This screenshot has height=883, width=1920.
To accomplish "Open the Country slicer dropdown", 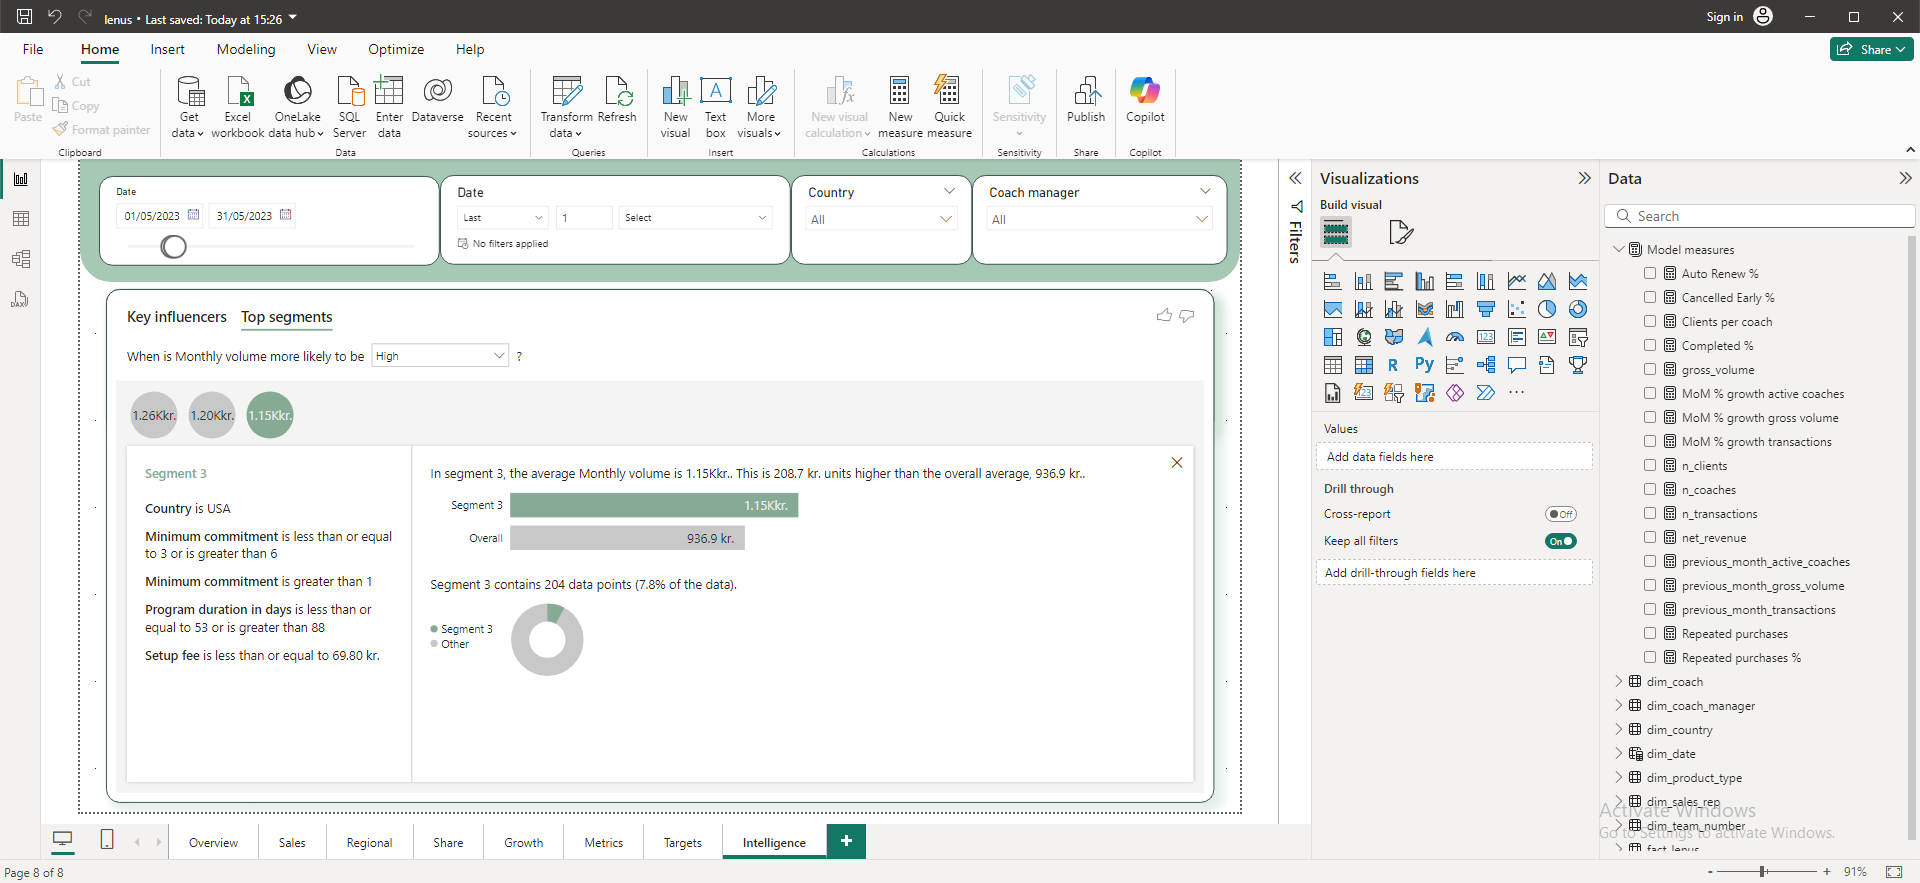I will point(881,219).
